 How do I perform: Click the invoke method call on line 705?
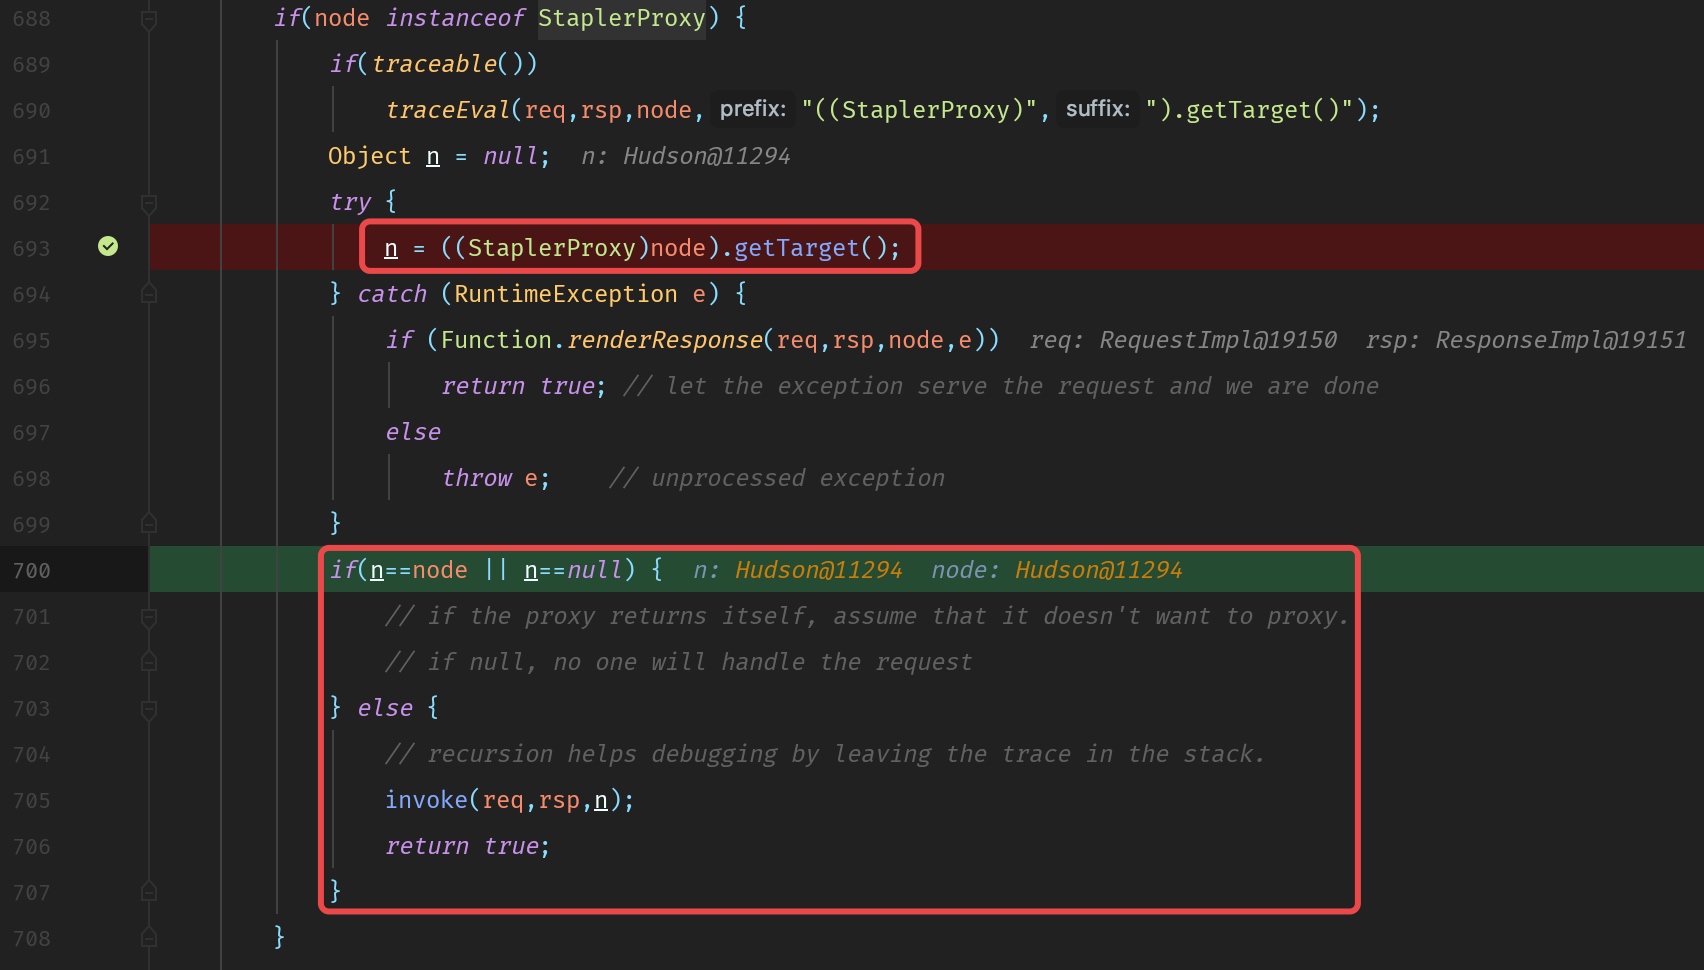pyautogui.click(x=426, y=800)
